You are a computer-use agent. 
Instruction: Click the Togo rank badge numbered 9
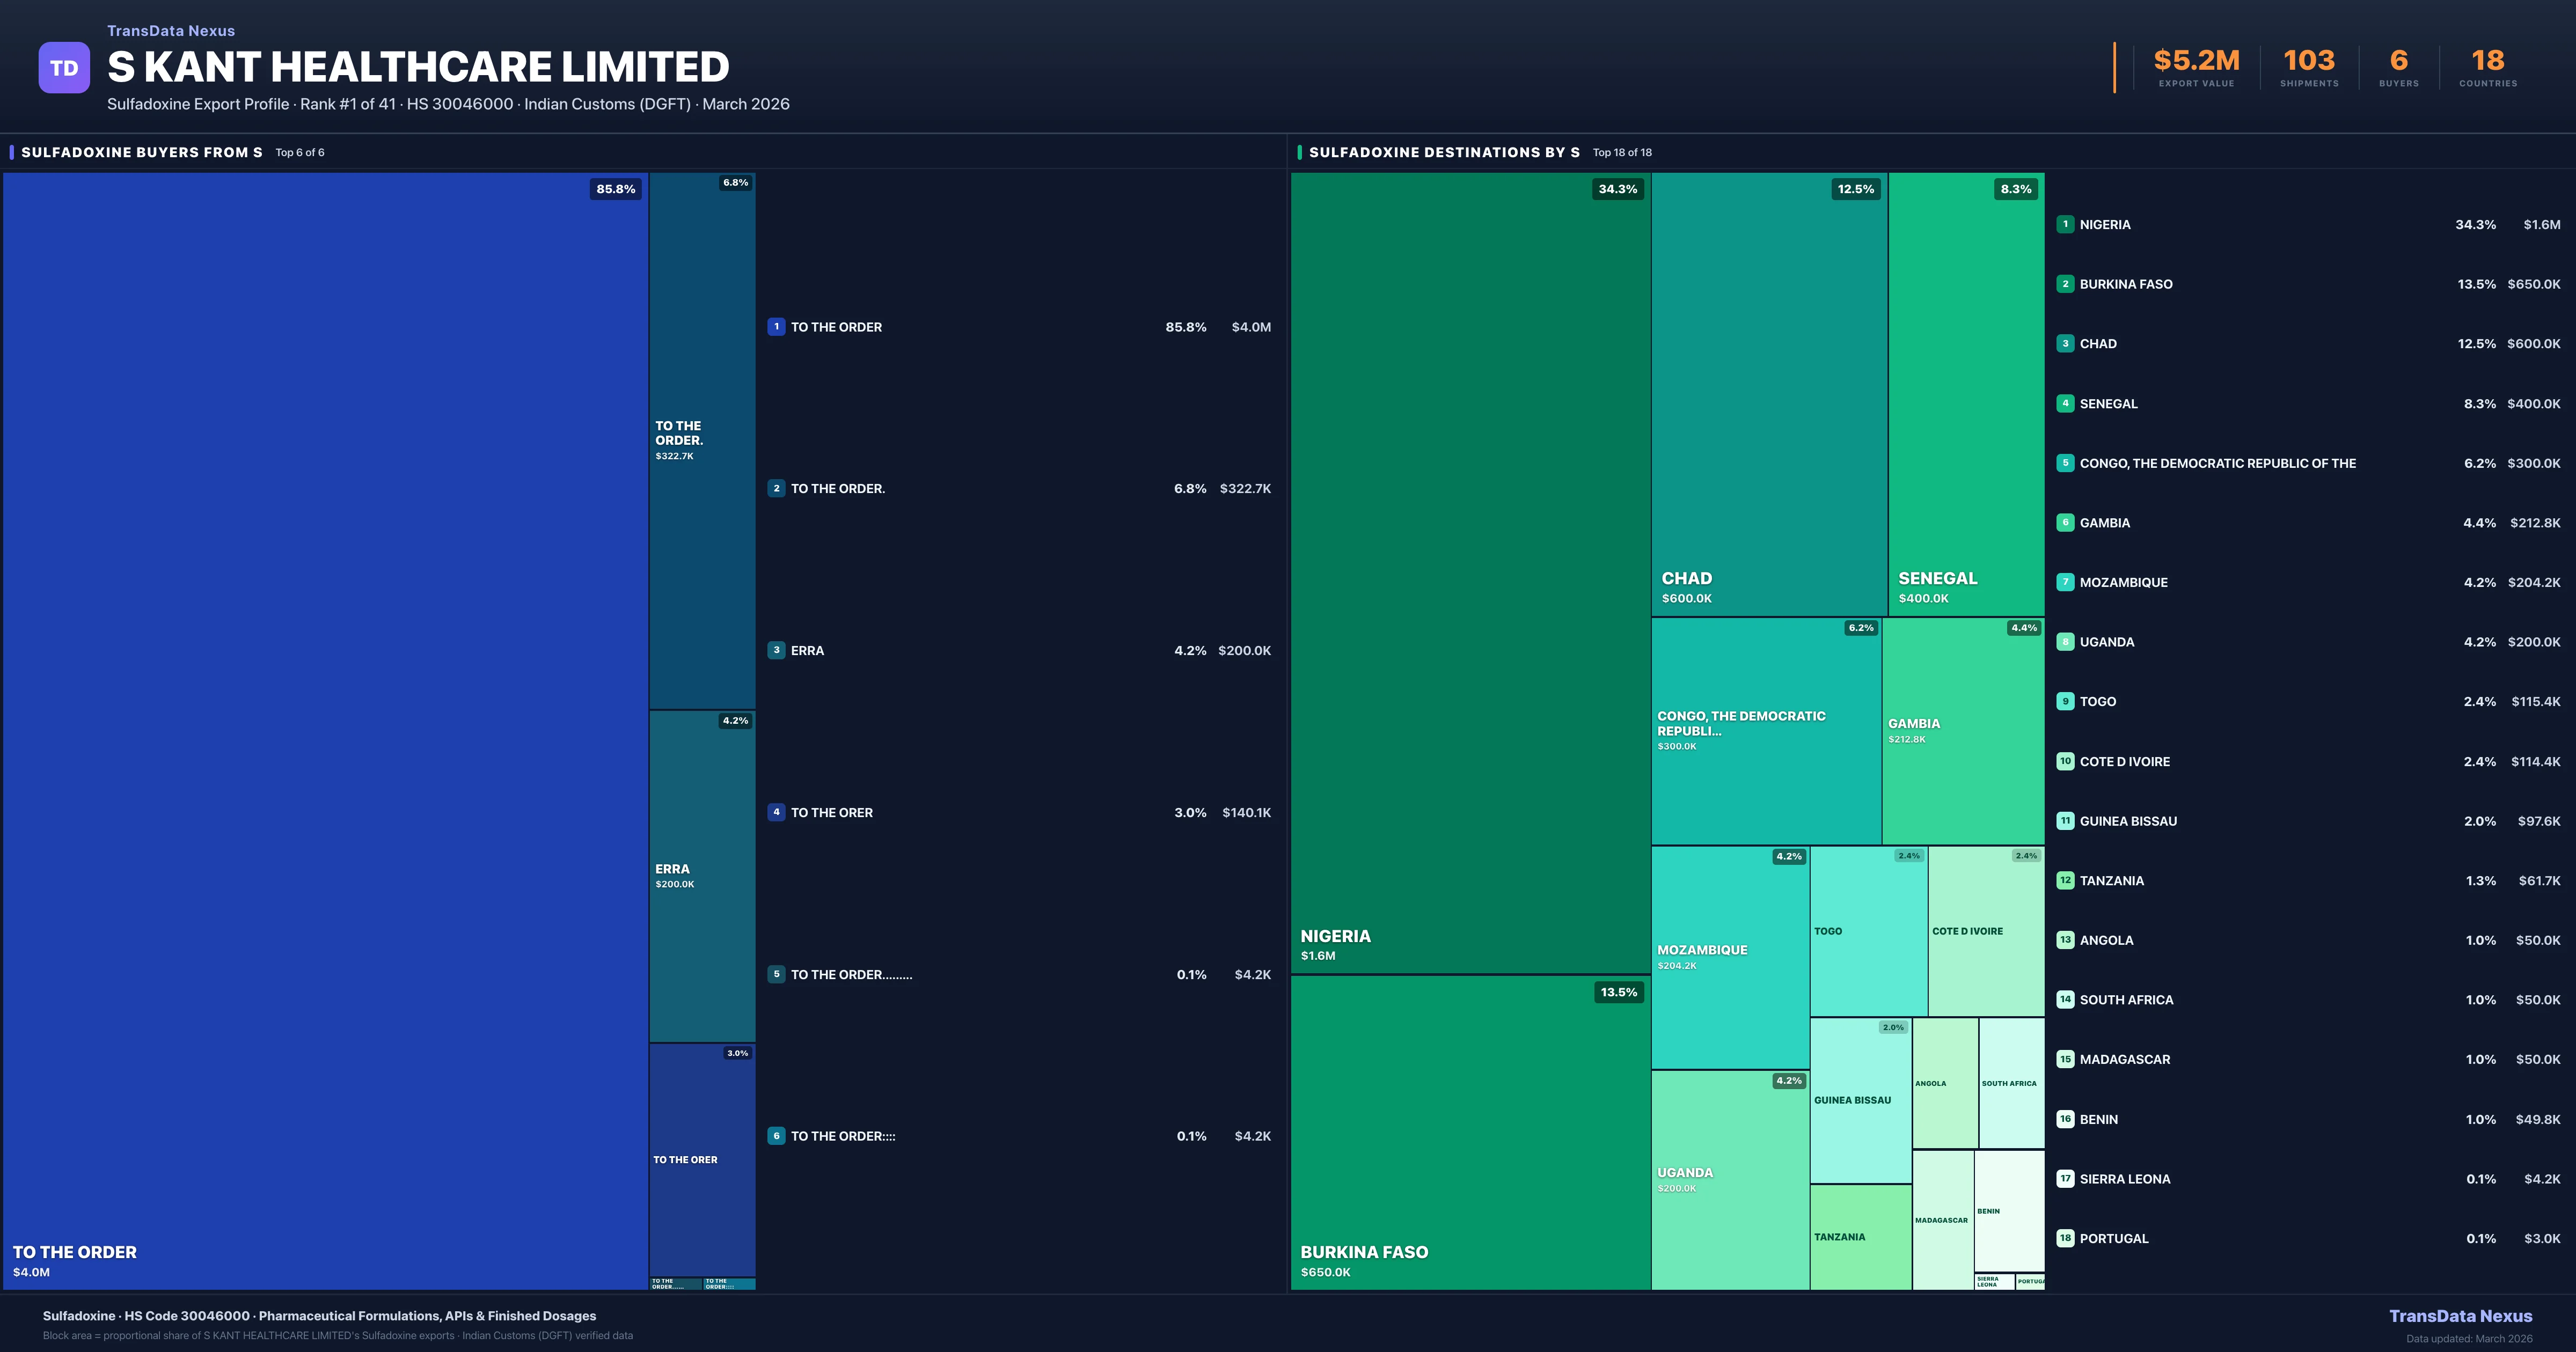[2065, 701]
